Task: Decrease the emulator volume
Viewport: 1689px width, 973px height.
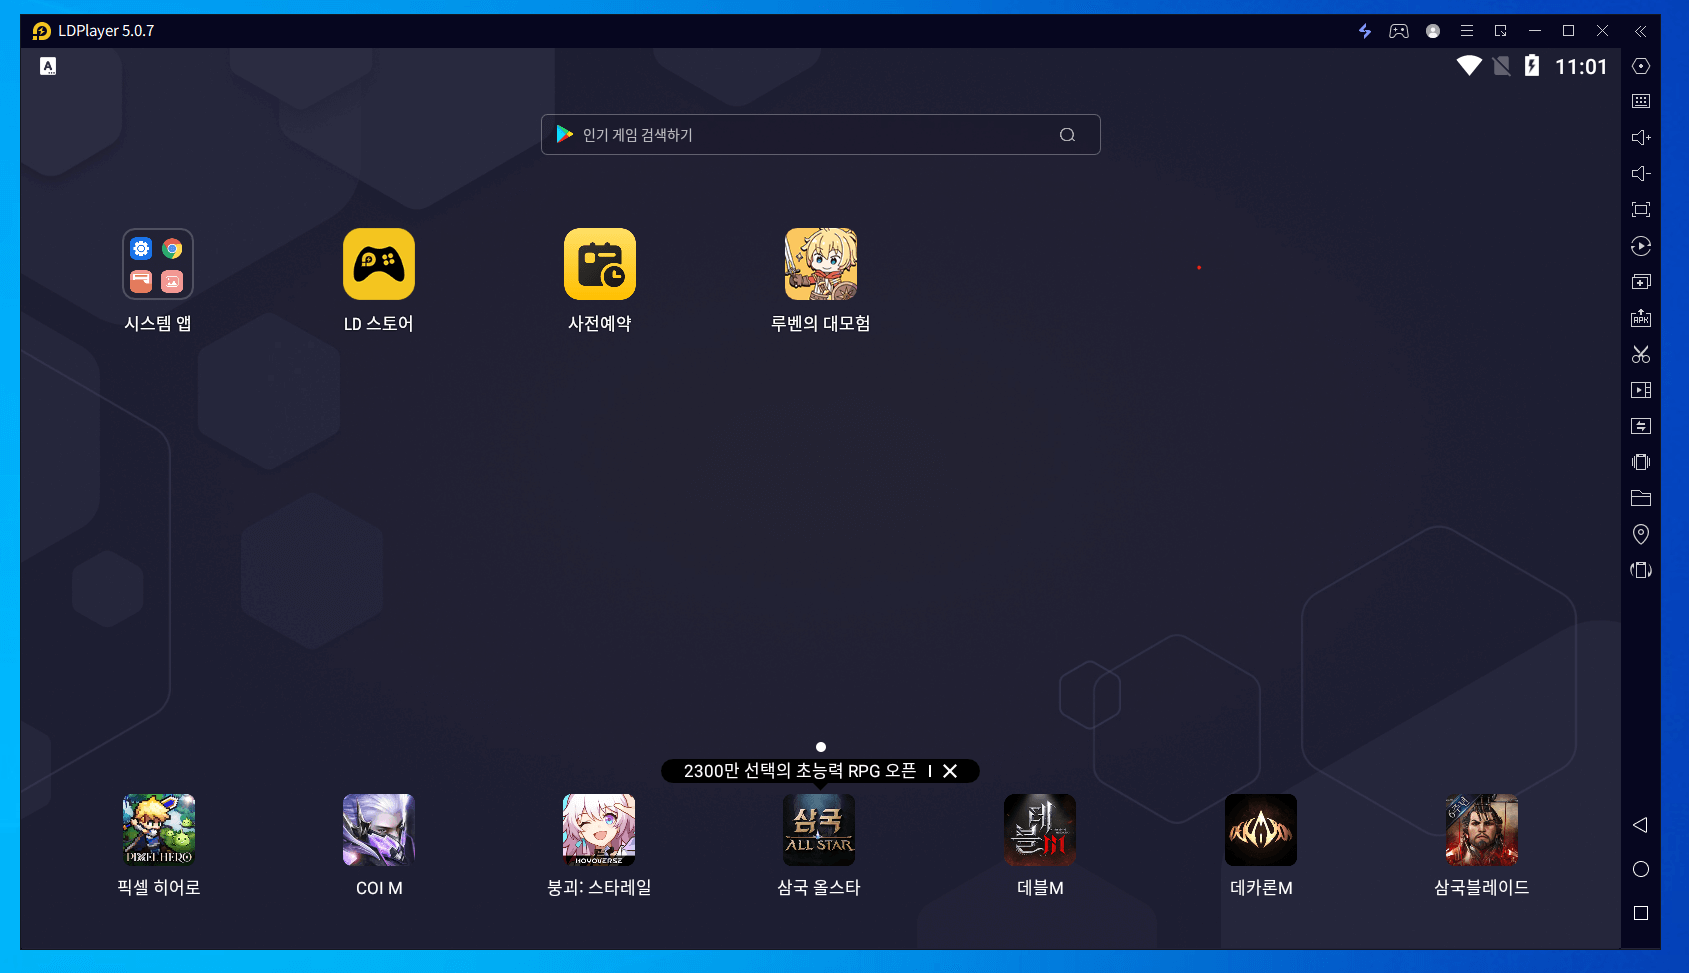Action: 1640,173
